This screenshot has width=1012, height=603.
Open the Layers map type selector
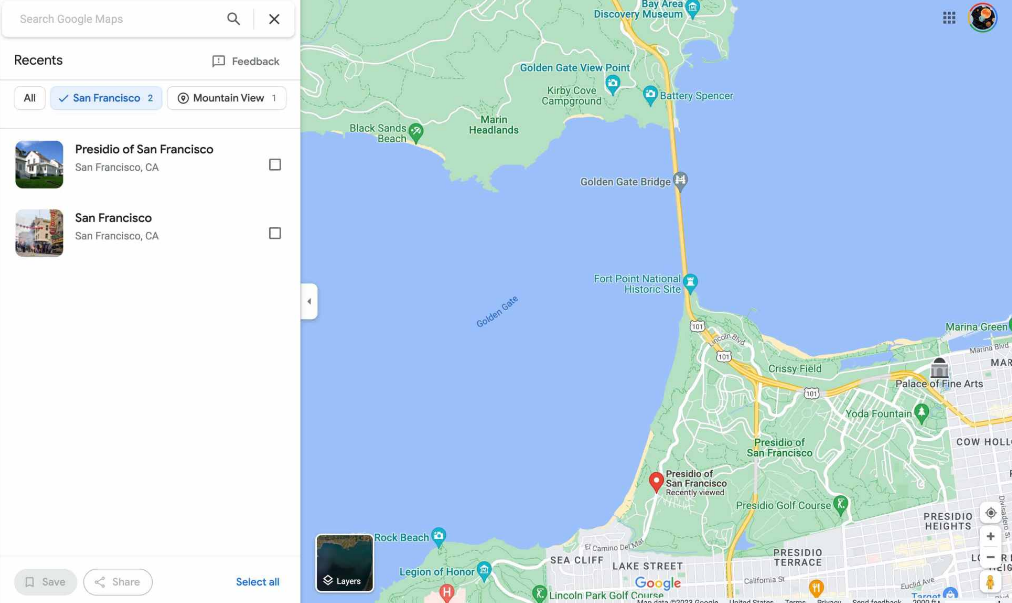click(x=345, y=563)
